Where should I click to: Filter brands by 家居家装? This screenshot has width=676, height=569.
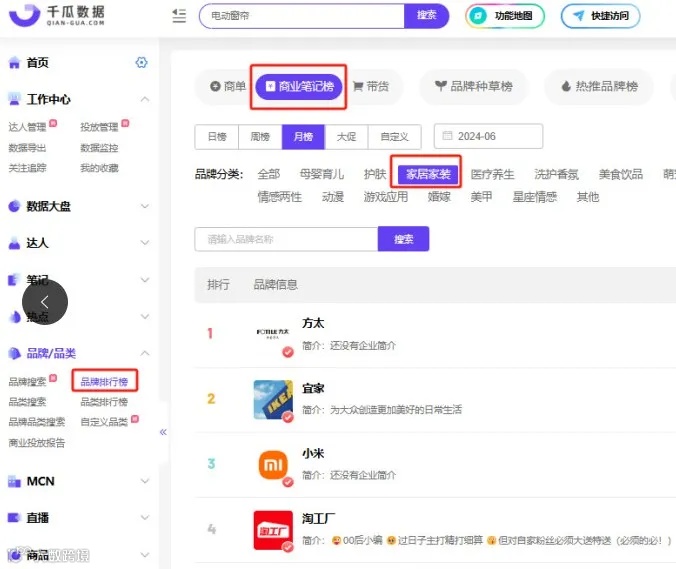point(428,174)
